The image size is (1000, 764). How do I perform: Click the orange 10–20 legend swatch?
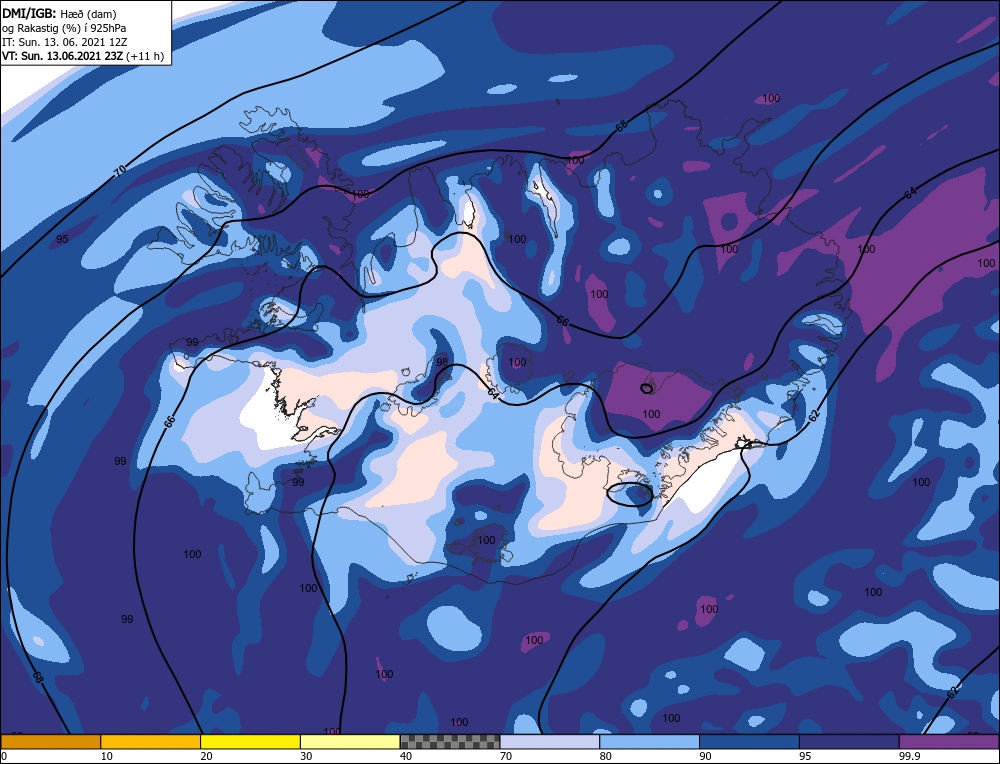click(151, 741)
